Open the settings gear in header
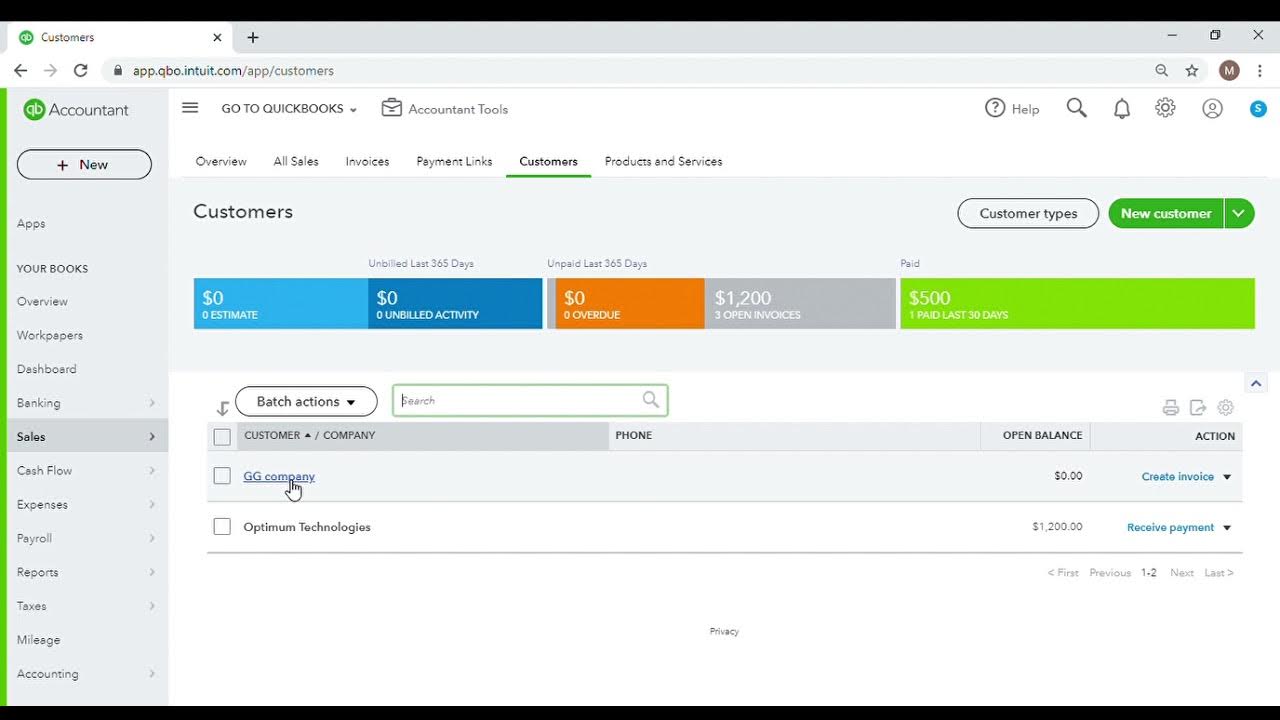 [1165, 108]
